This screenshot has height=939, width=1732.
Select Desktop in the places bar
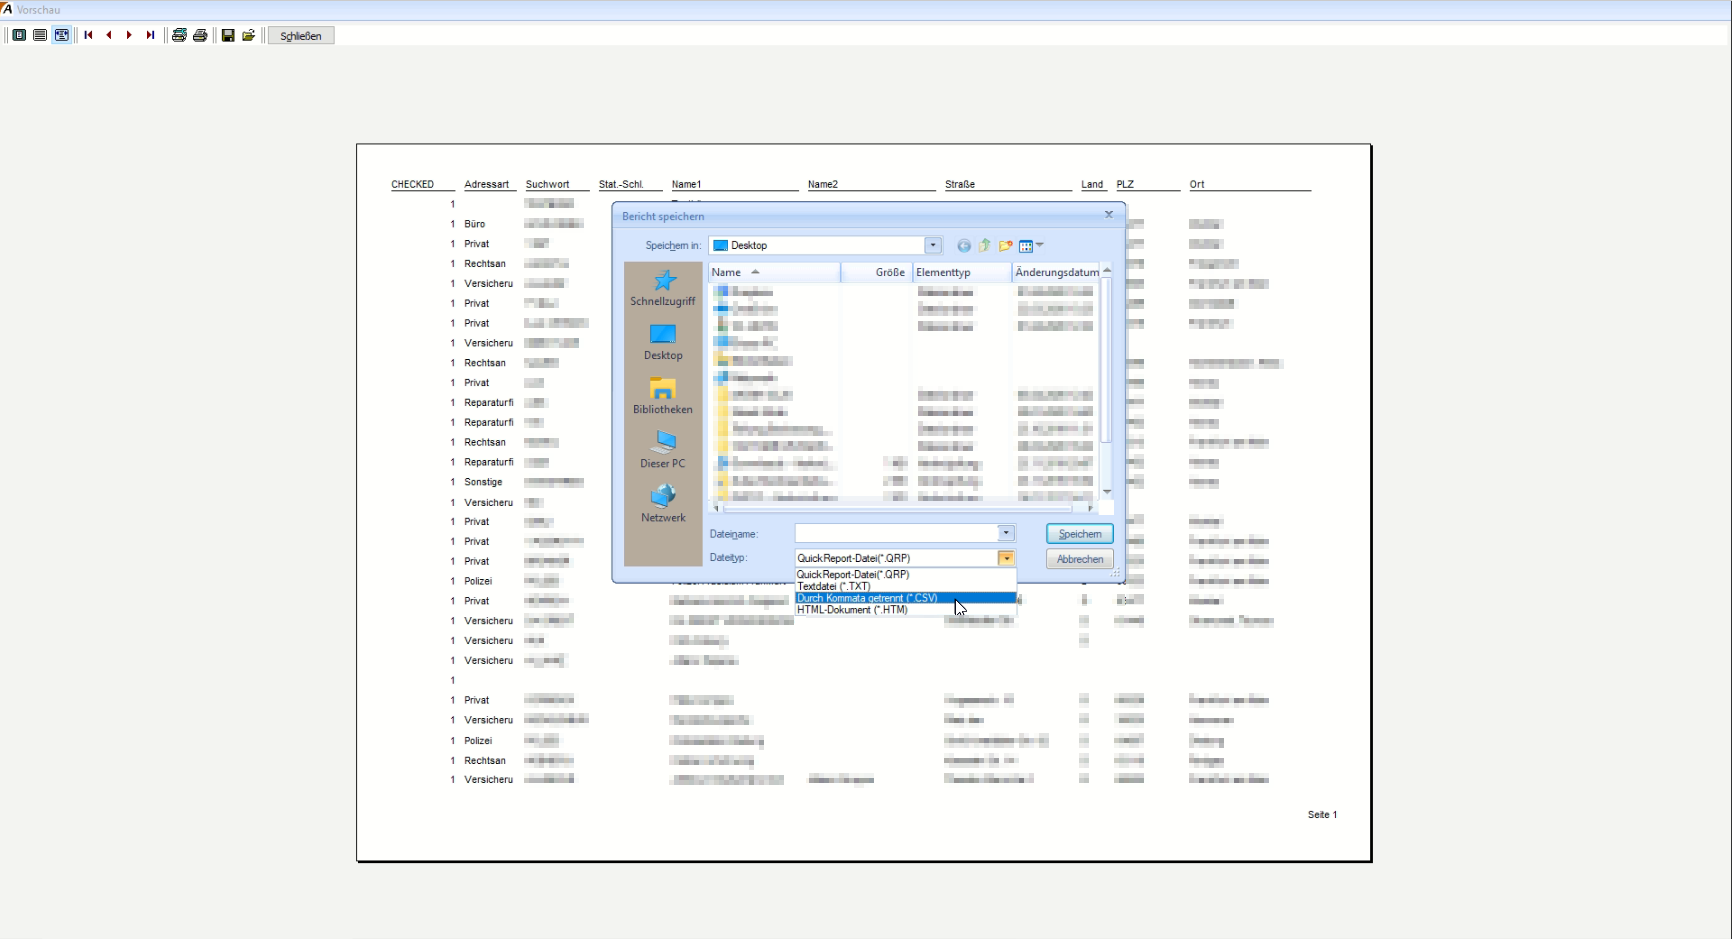663,342
